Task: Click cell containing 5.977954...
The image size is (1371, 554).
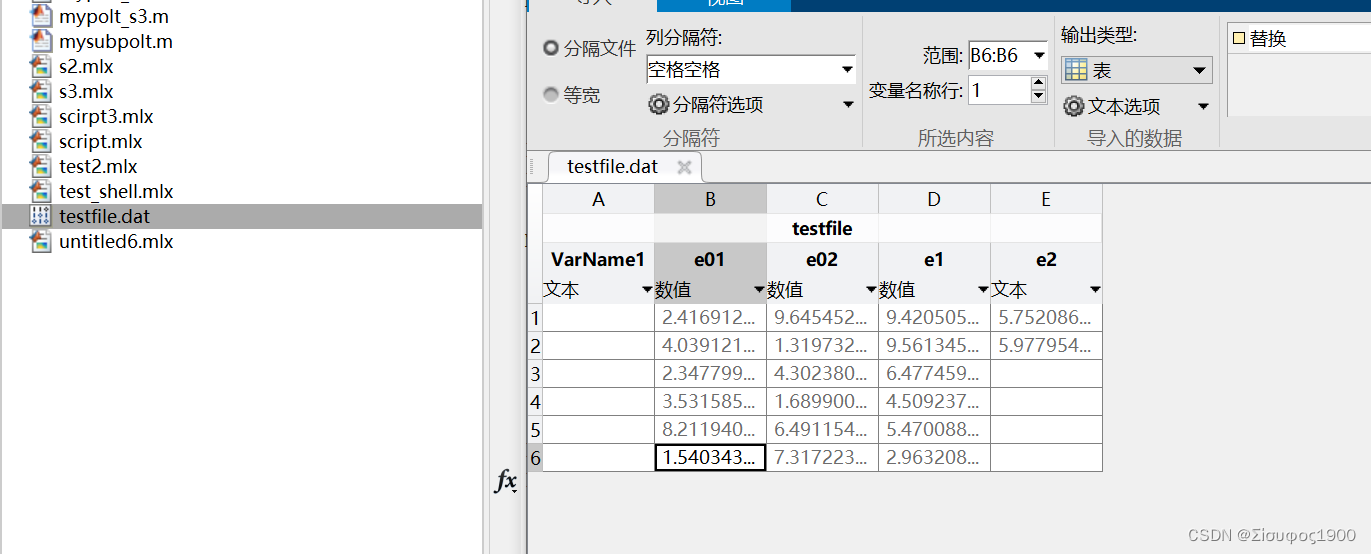Action: [1046, 346]
